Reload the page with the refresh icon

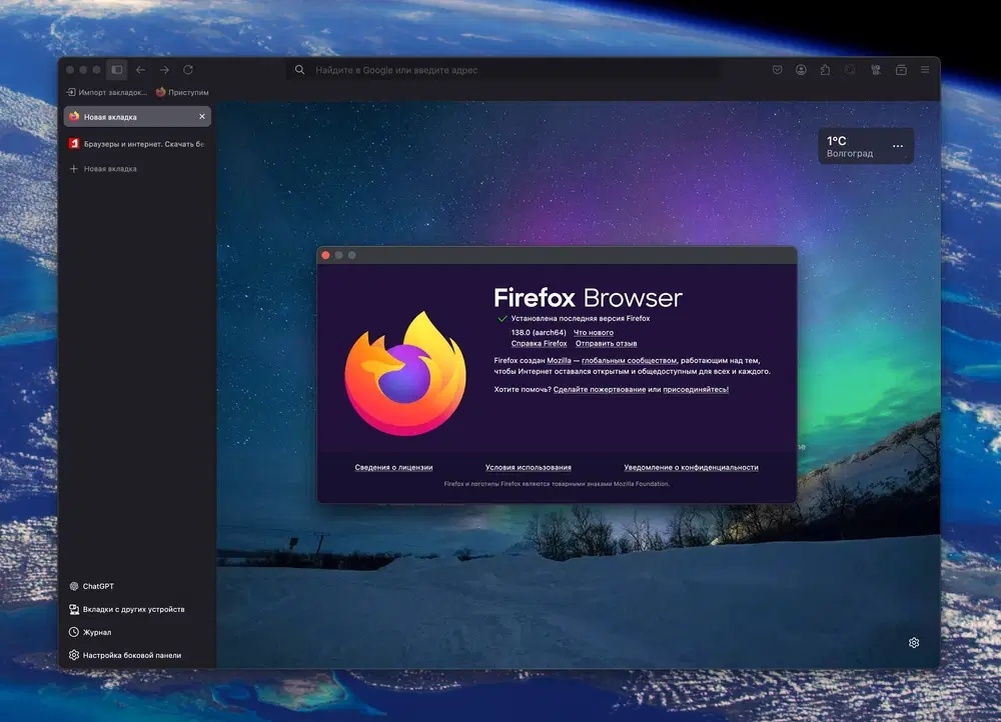point(188,70)
